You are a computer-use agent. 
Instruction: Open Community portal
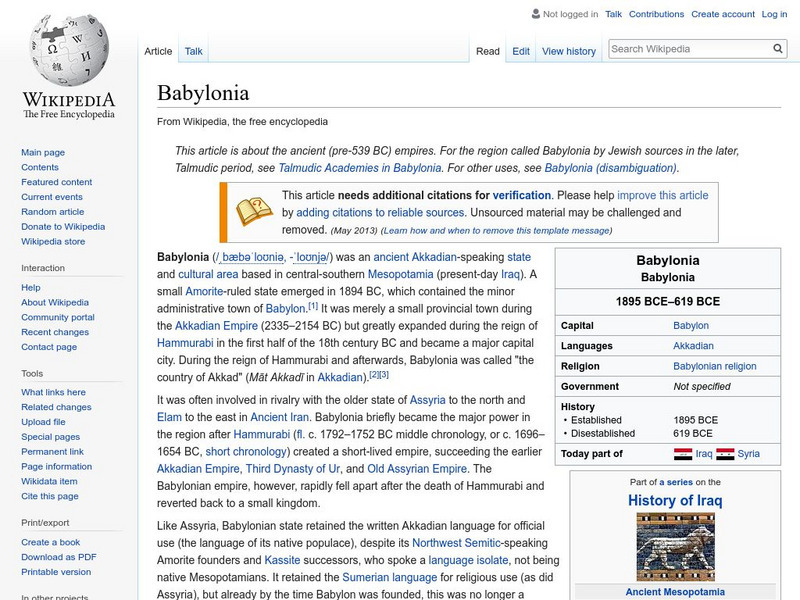coord(58,317)
